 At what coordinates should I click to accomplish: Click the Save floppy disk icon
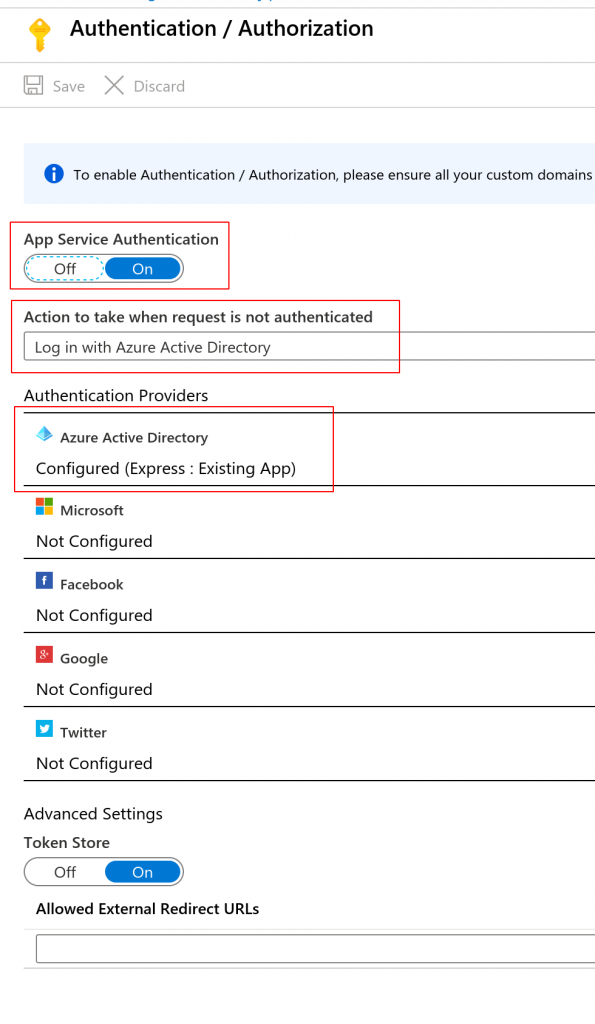pyautogui.click(x=33, y=86)
